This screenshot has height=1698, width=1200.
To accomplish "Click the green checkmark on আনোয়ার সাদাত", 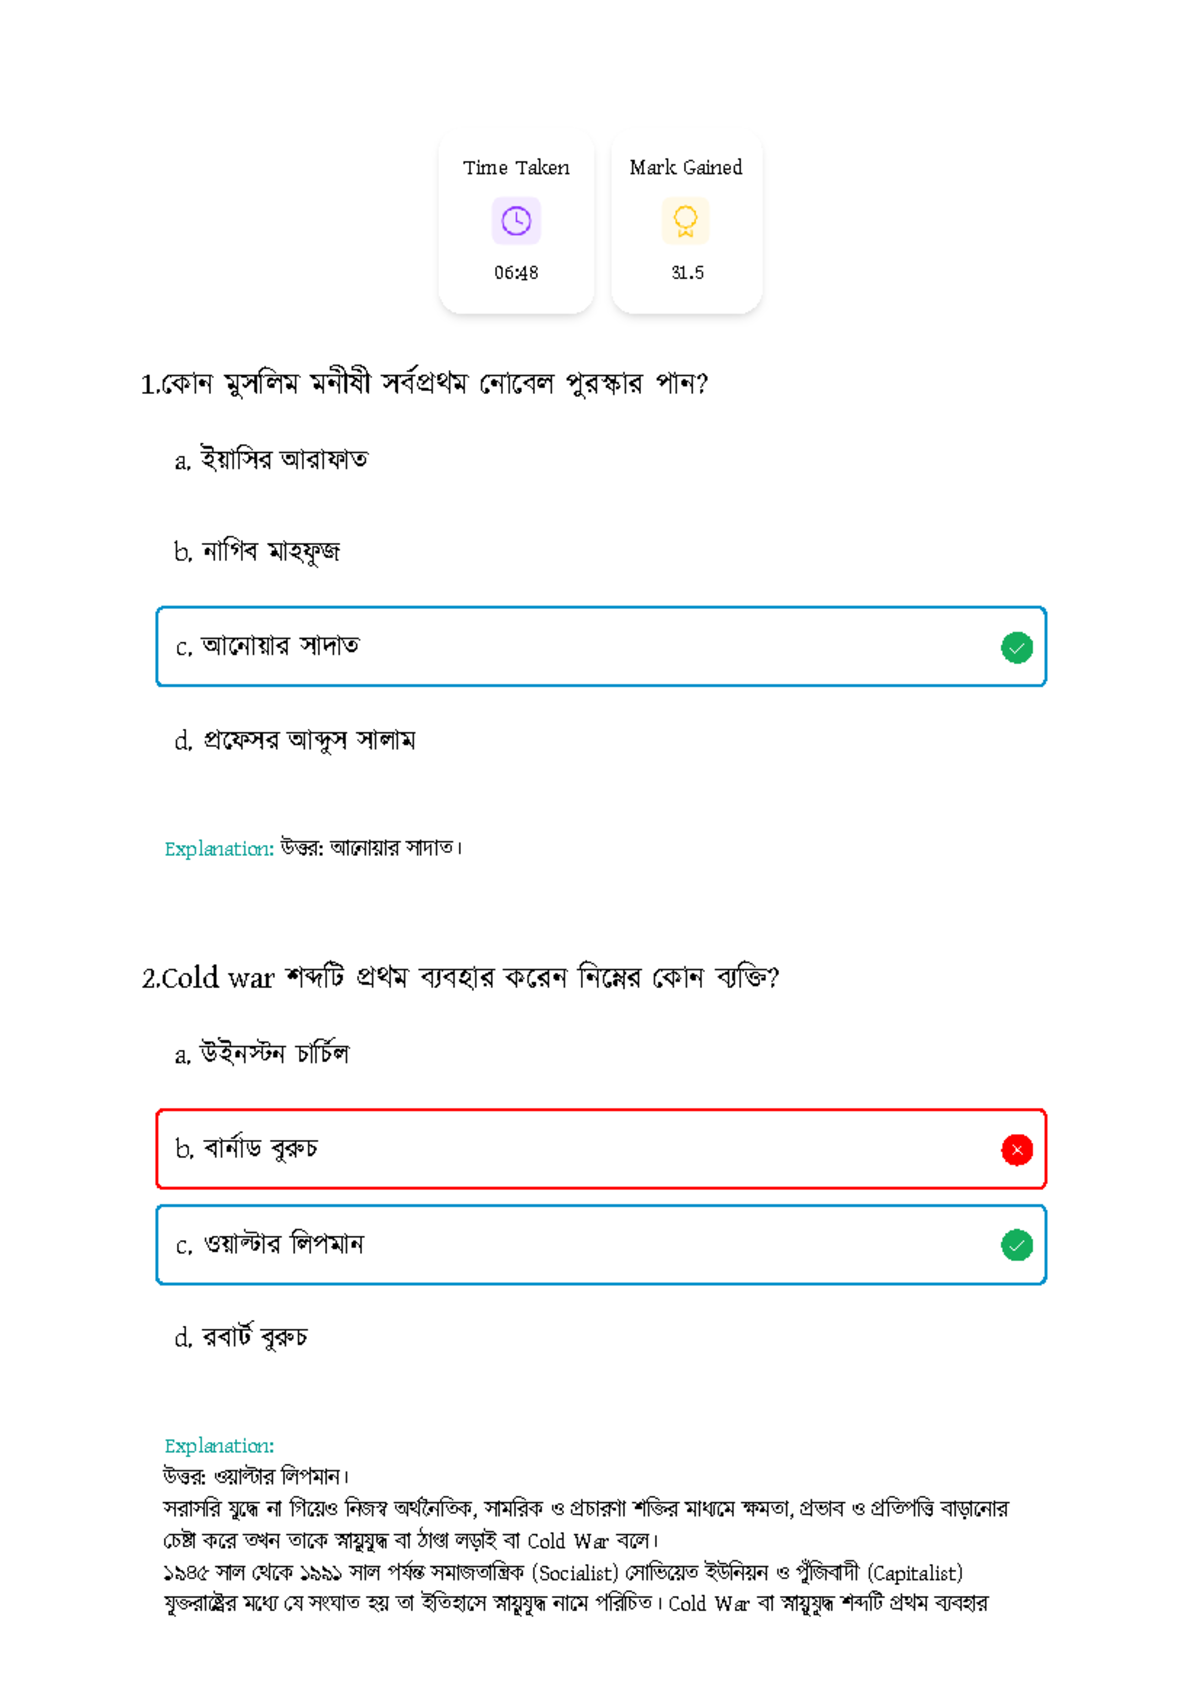I will (1016, 648).
